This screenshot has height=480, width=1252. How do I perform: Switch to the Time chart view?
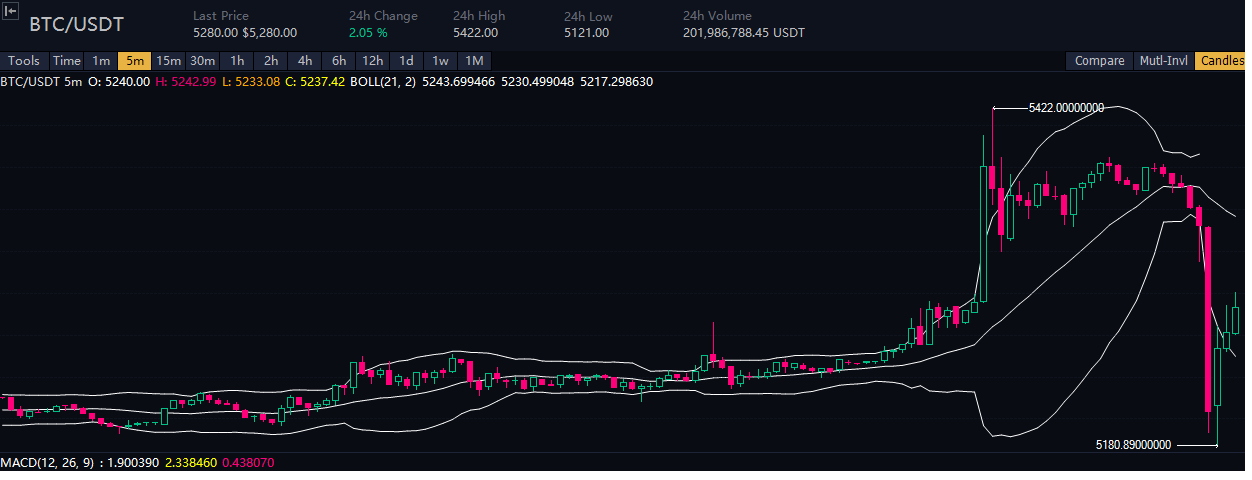pos(67,61)
